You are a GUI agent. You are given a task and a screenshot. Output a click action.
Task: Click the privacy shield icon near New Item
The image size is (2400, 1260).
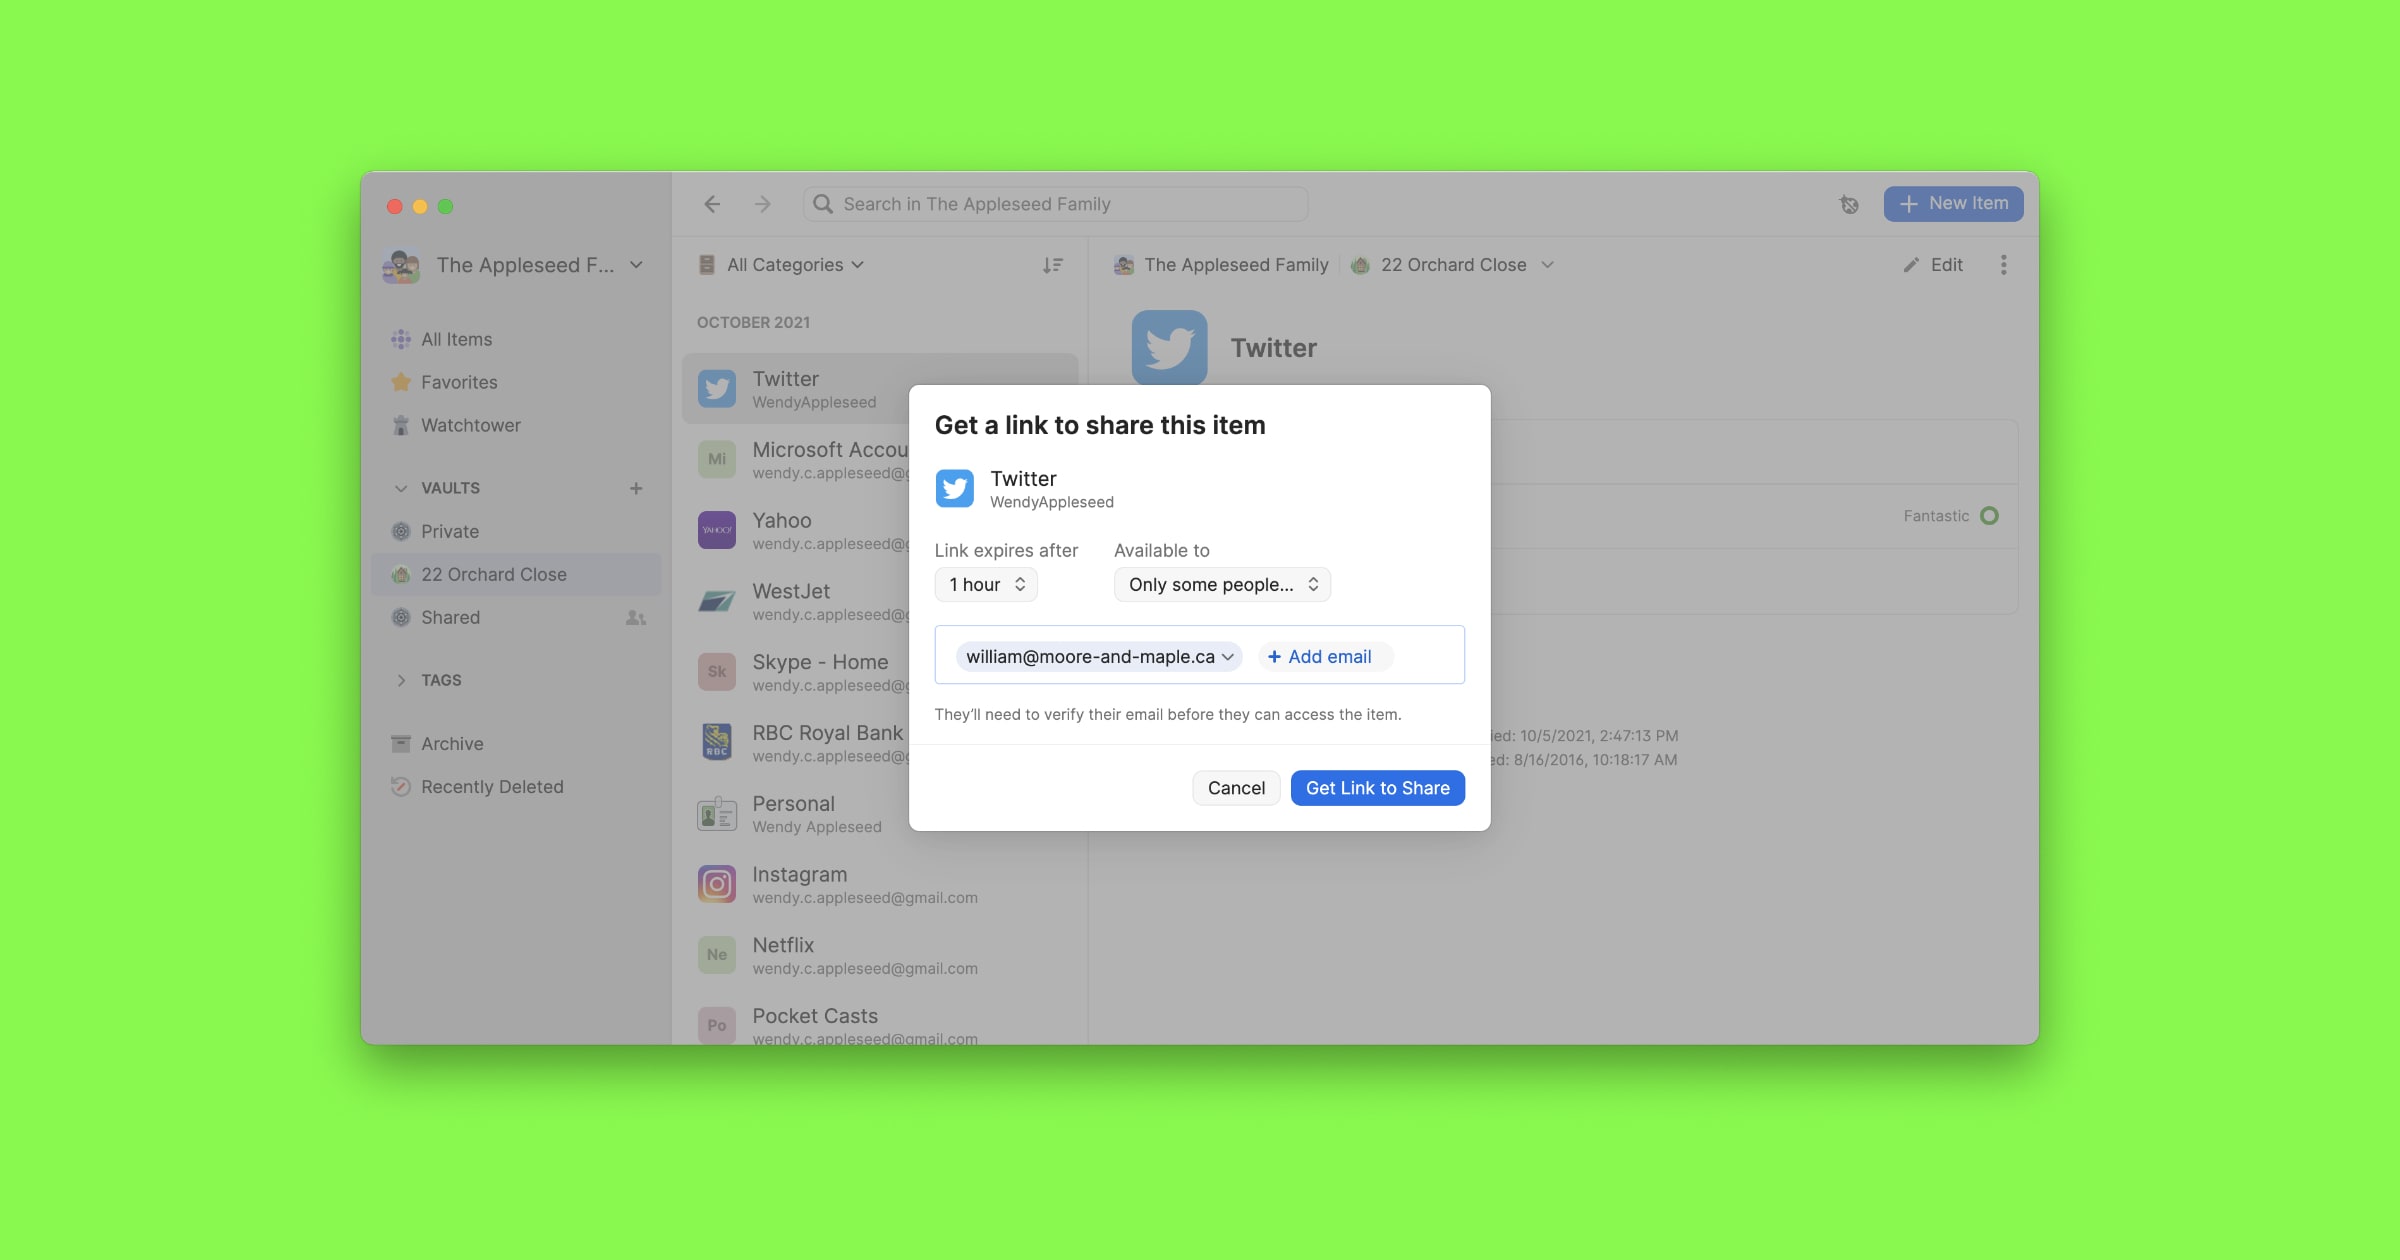[x=1849, y=204]
